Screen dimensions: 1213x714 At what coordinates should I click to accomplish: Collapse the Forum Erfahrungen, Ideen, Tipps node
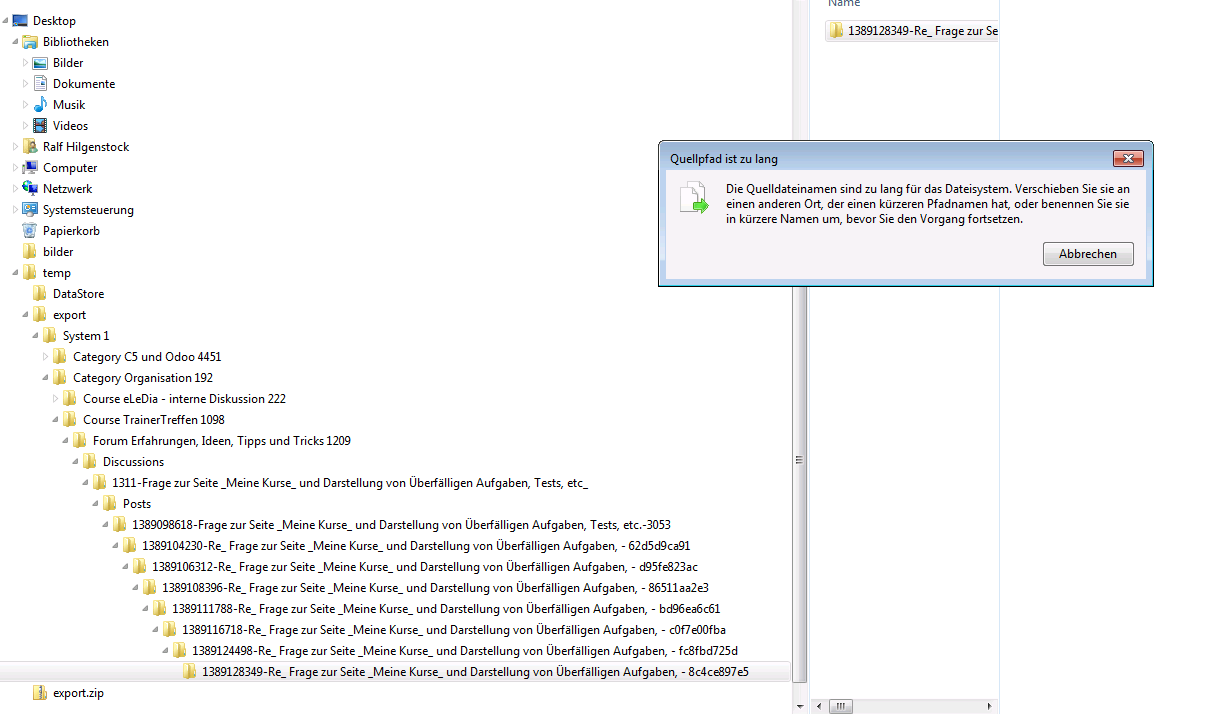tap(66, 441)
